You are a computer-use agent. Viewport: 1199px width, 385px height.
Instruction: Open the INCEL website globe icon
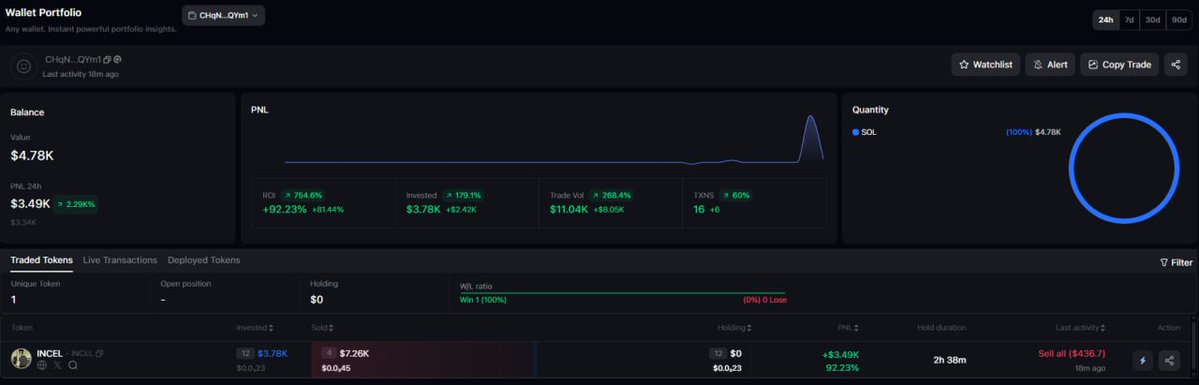[x=42, y=365]
